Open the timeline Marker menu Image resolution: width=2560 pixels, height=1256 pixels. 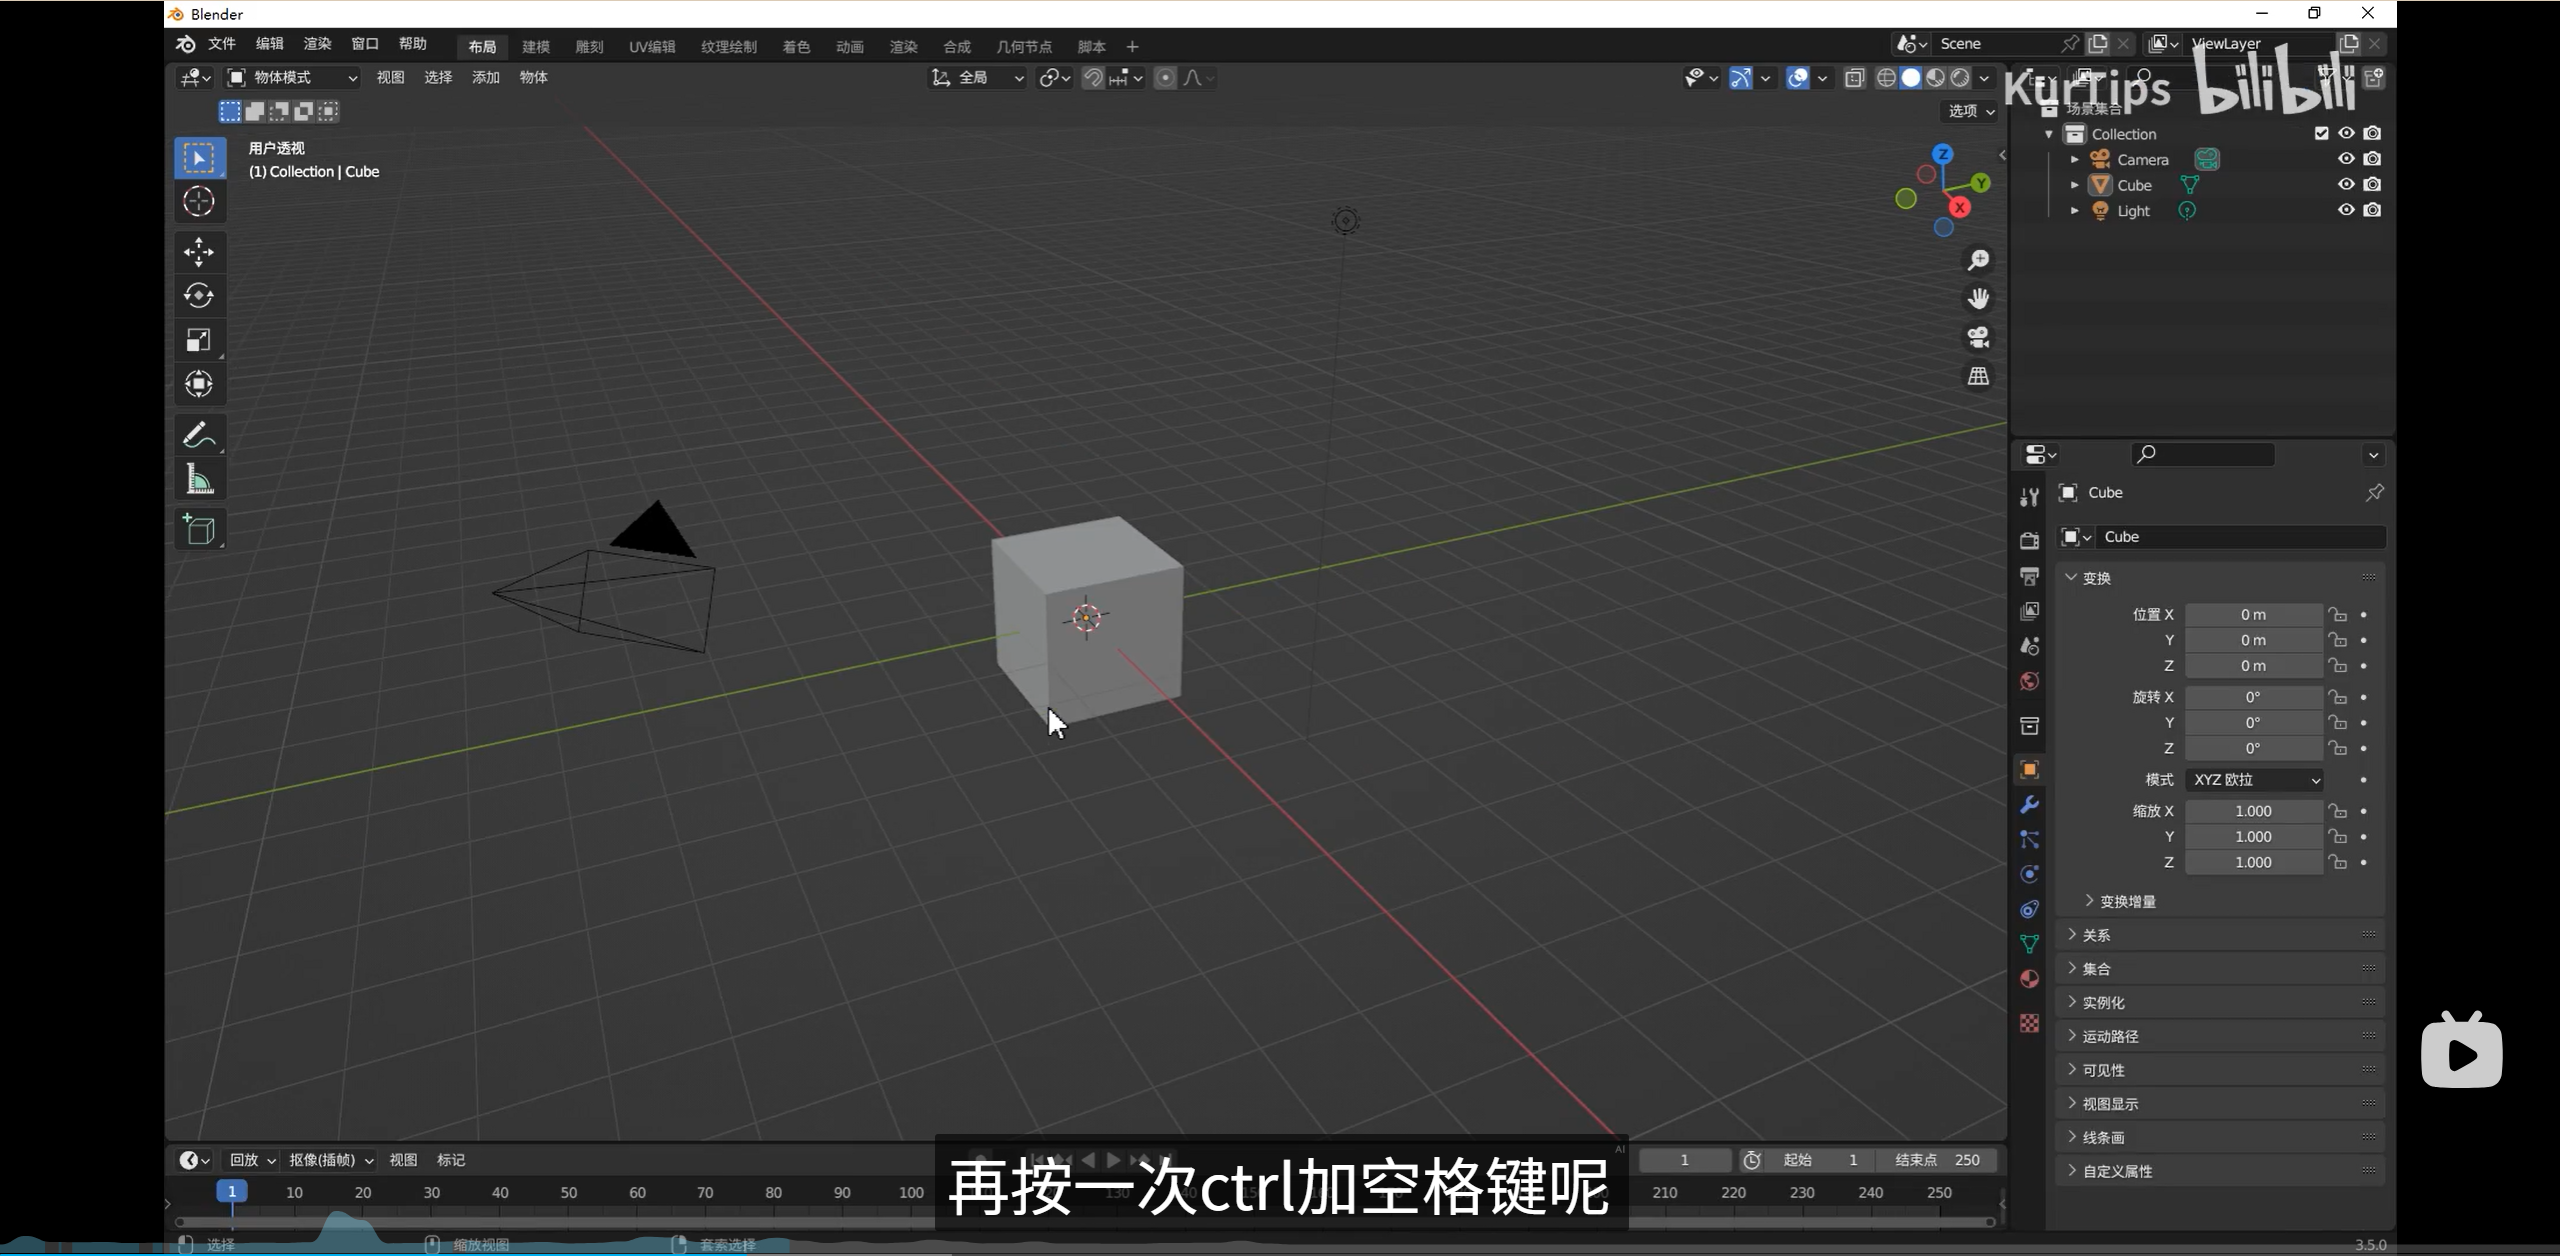click(x=451, y=1160)
